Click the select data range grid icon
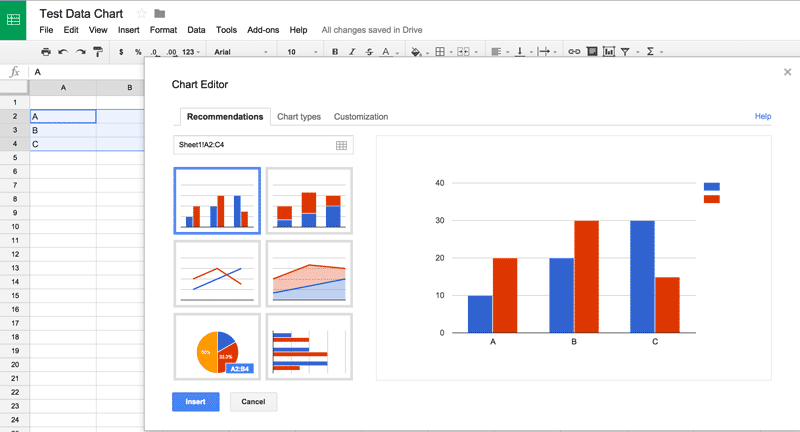The height and width of the screenshot is (432, 800). click(x=341, y=145)
